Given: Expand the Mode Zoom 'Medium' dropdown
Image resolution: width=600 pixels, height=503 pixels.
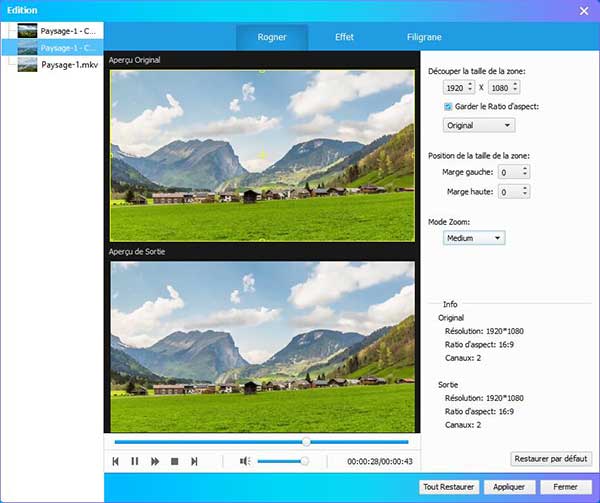Looking at the screenshot, I should coord(474,238).
